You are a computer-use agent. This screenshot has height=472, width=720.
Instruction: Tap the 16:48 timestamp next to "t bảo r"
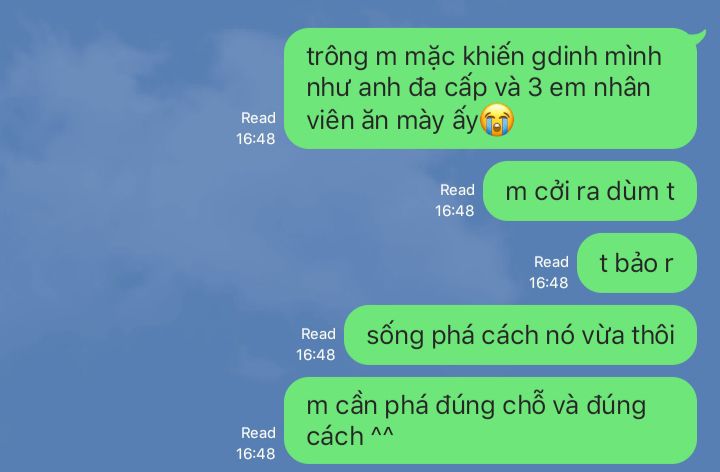(549, 283)
